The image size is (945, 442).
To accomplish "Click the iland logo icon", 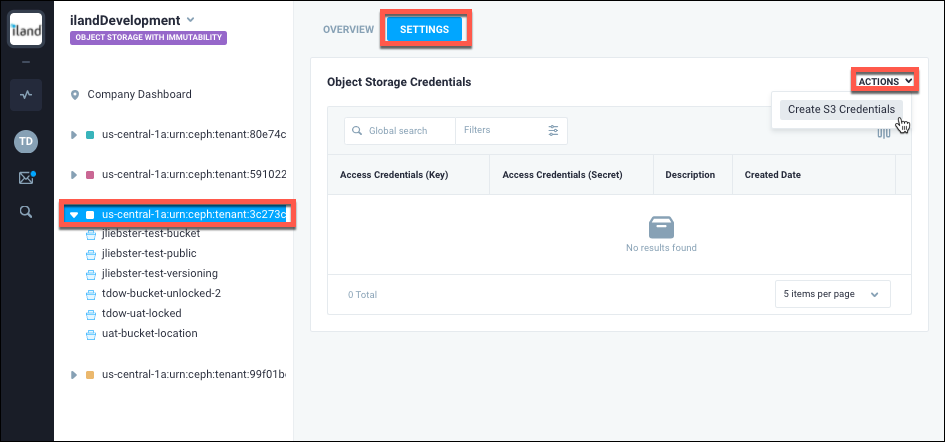I will click(26, 29).
